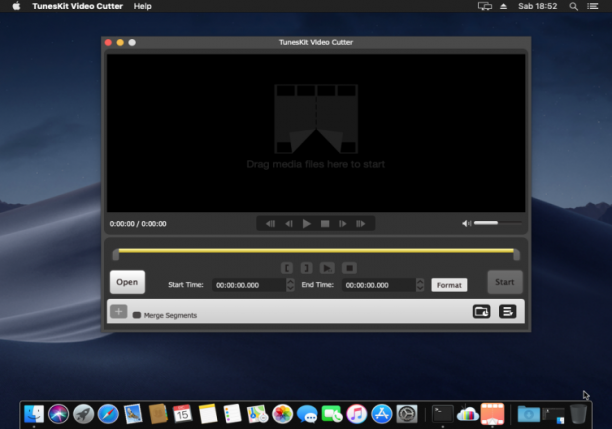Click the screen mirroring icon in menu bar
Image resolution: width=612 pixels, height=429 pixels.
pyautogui.click(x=485, y=6)
